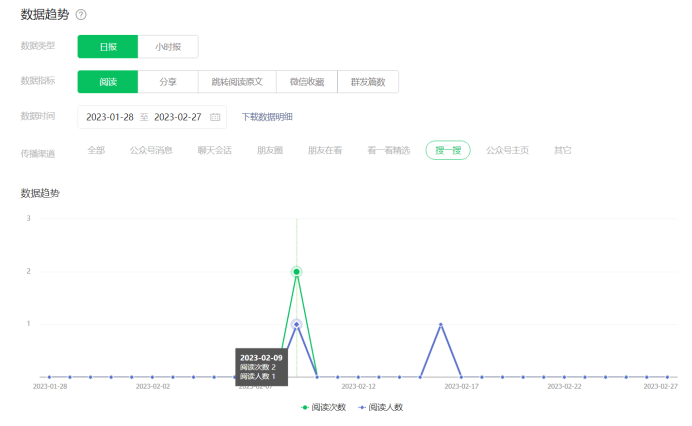Select 公众号主页 channel filter

[x=508, y=151]
